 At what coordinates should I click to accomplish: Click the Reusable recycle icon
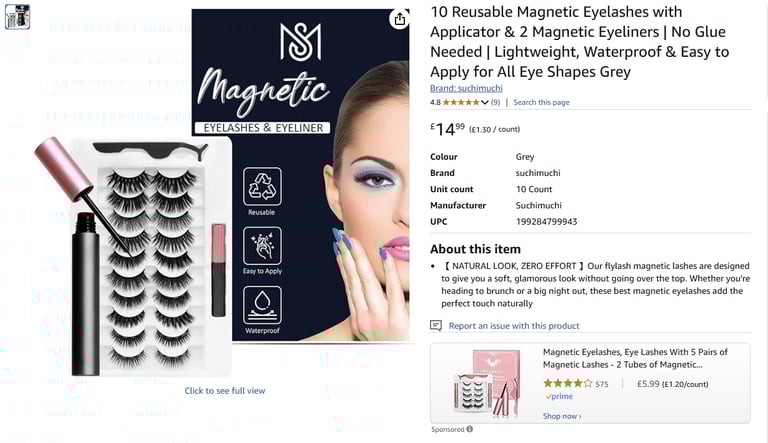pyautogui.click(x=262, y=186)
